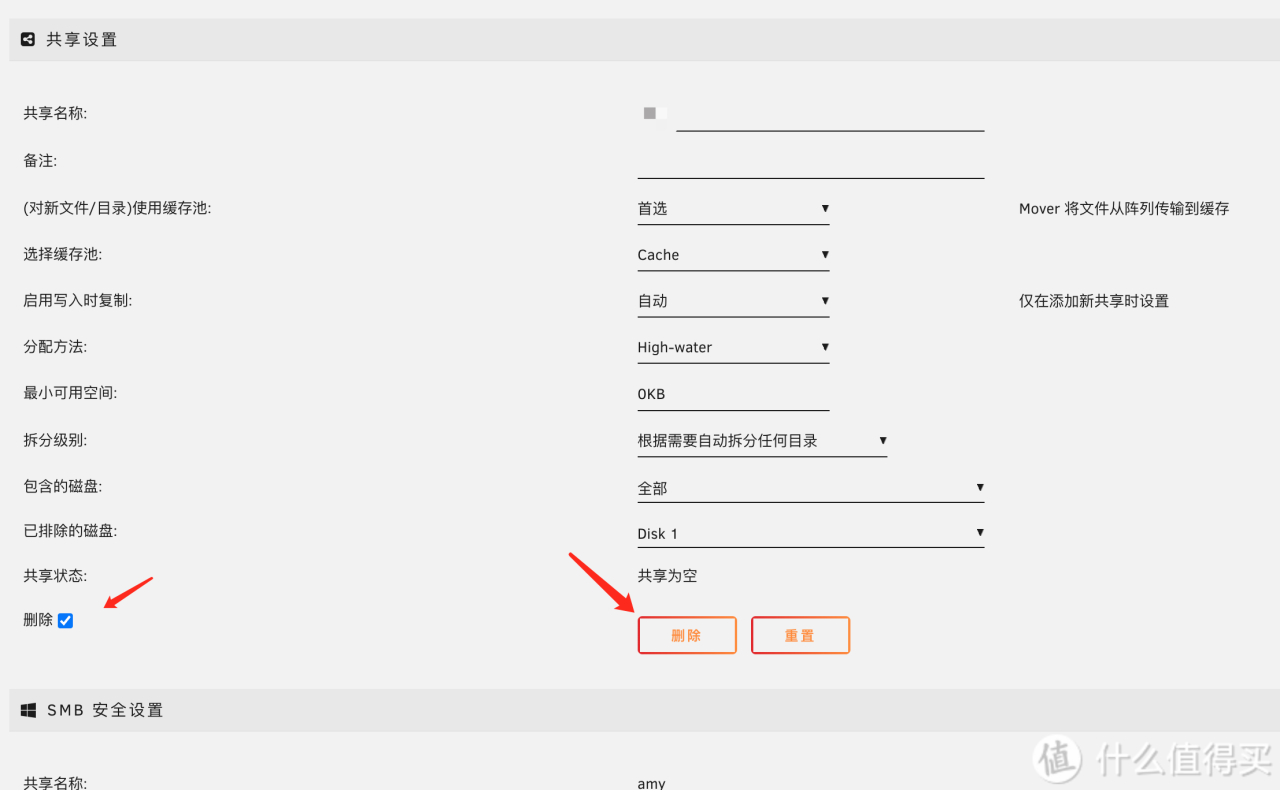Open the 首选 cache pool dropdown
1280x790 pixels.
tap(732, 208)
